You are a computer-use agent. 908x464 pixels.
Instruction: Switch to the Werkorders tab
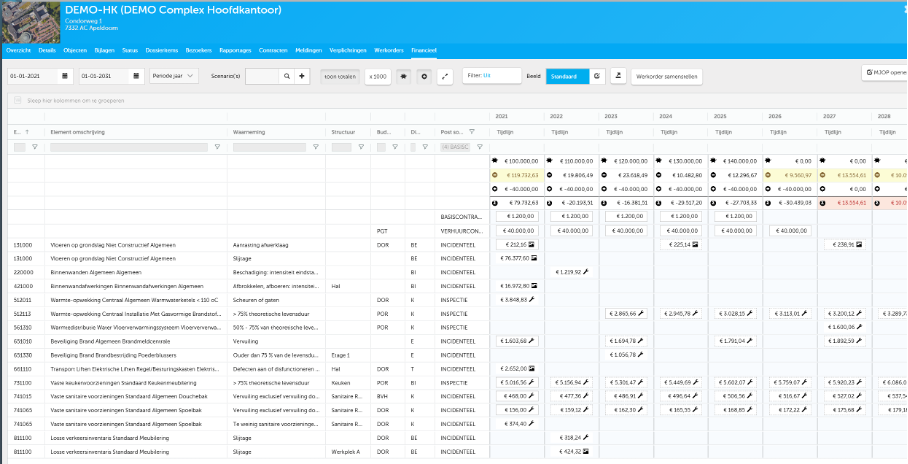pyautogui.click(x=389, y=50)
